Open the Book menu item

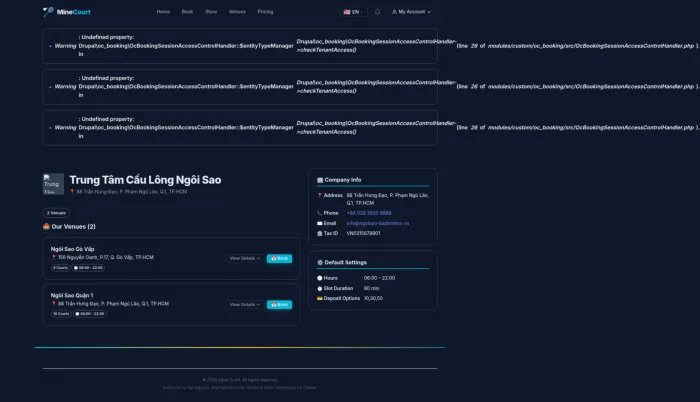coord(188,12)
